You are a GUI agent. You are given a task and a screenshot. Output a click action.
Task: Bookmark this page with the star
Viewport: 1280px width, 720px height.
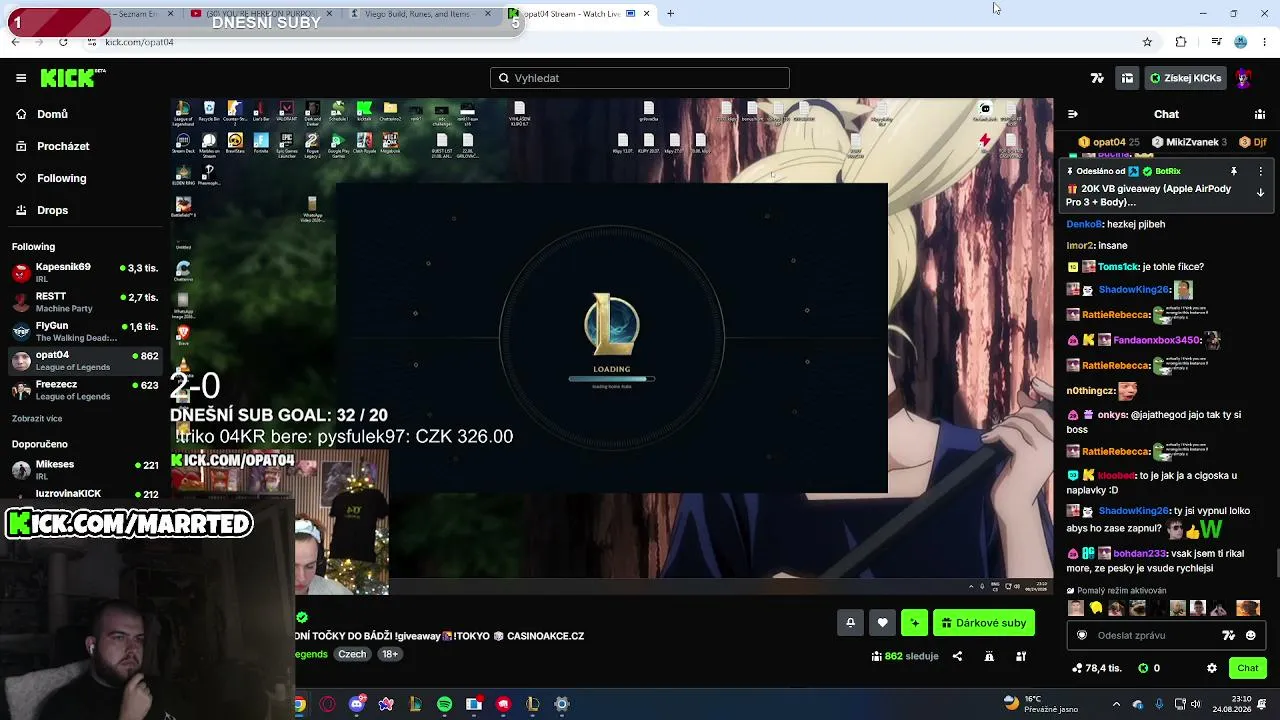pos(1147,42)
